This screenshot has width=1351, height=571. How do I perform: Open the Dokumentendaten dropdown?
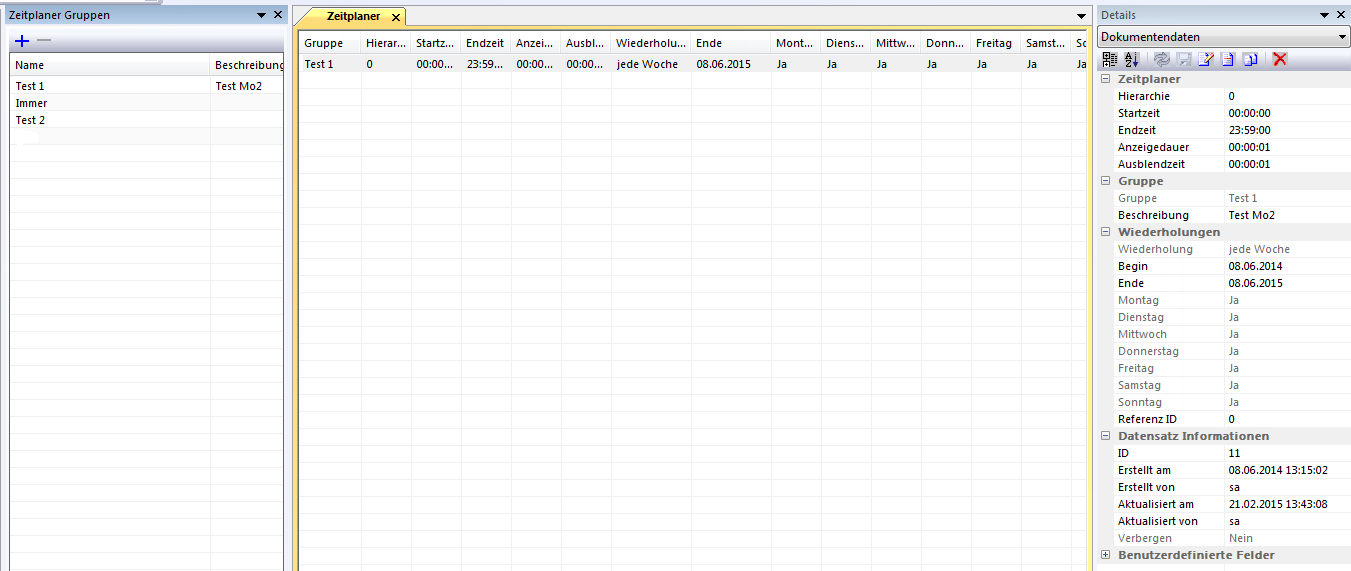tap(1341, 37)
